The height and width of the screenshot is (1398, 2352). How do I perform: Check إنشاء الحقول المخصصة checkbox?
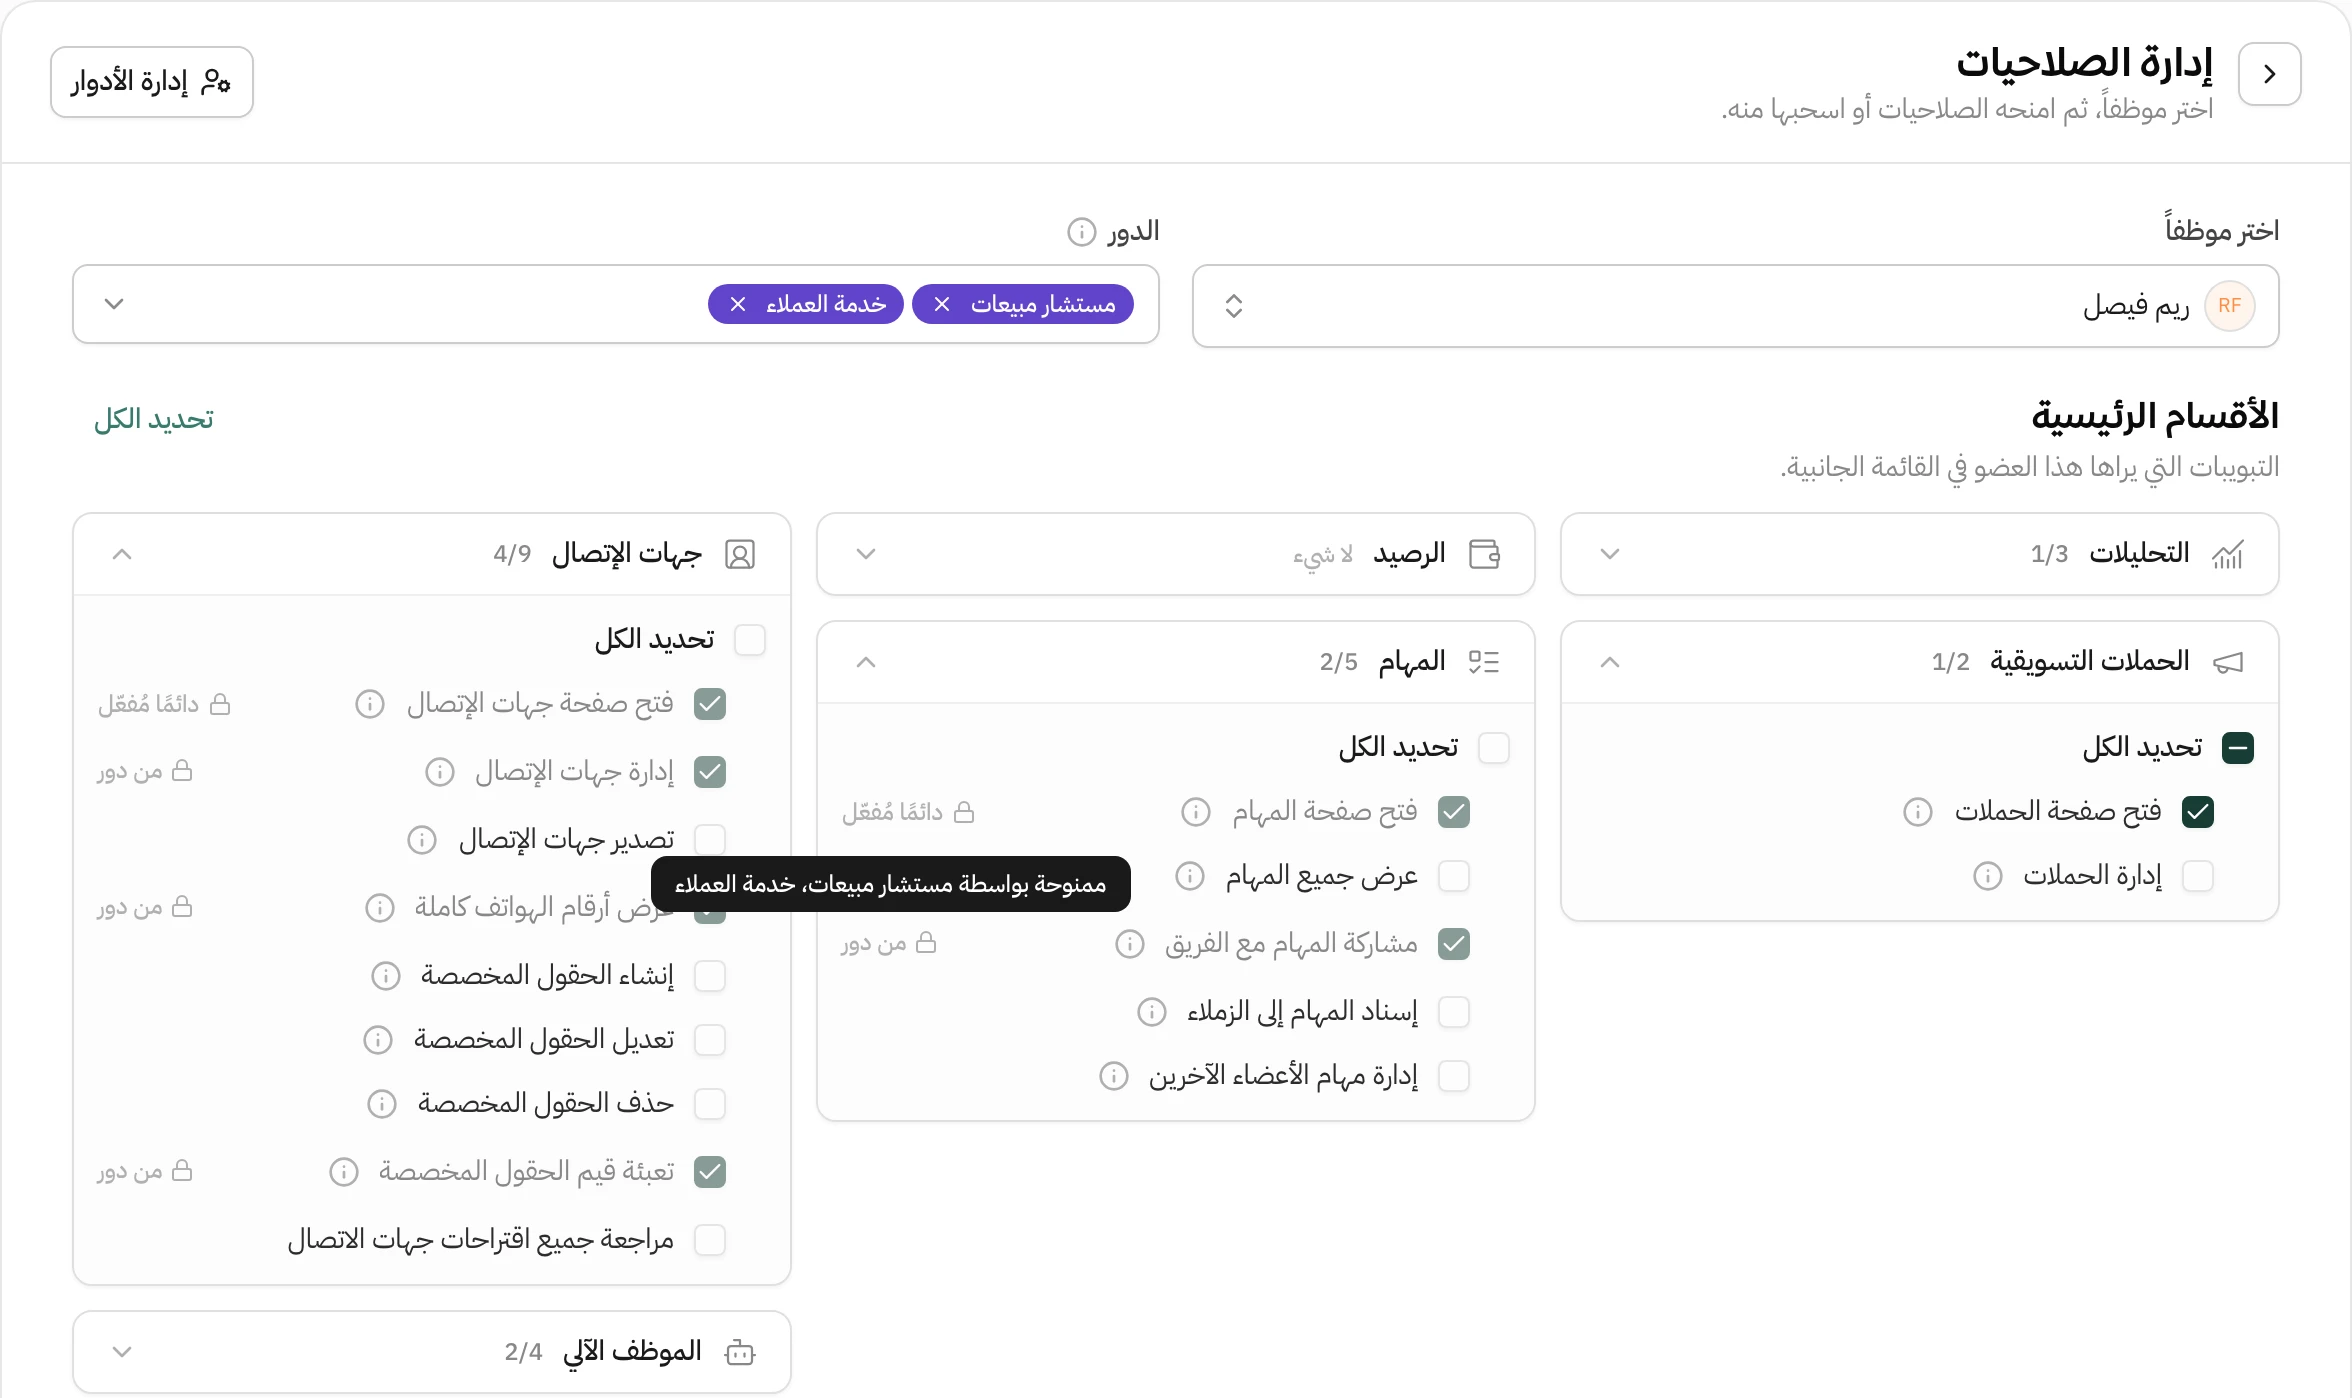tap(710, 976)
